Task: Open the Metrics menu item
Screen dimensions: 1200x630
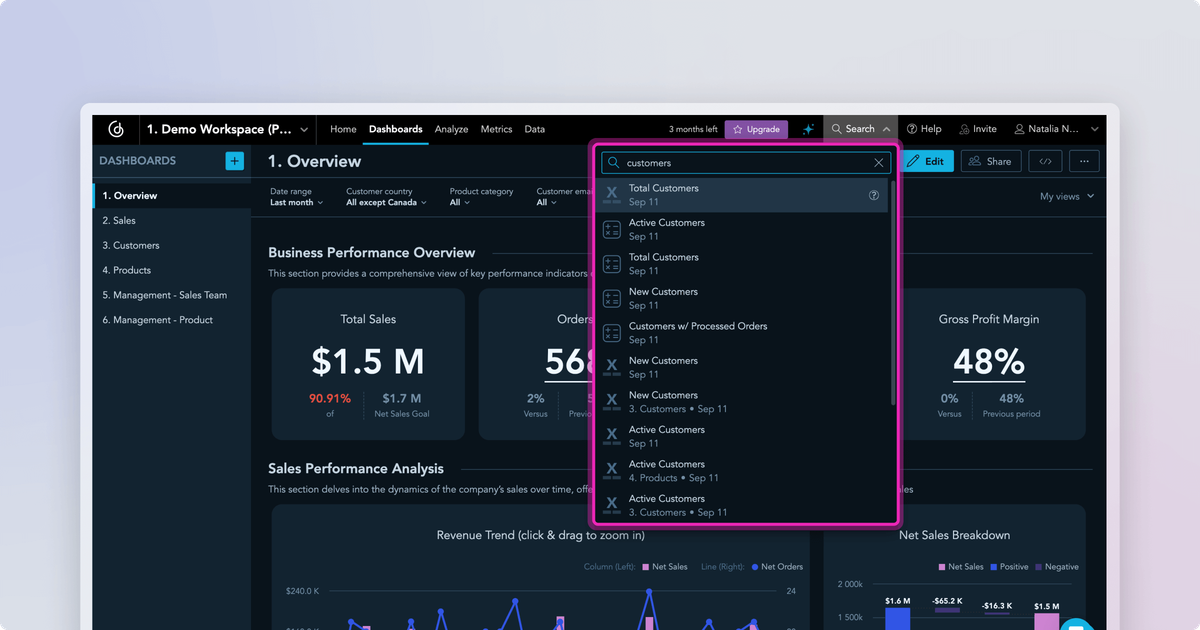Action: click(496, 129)
